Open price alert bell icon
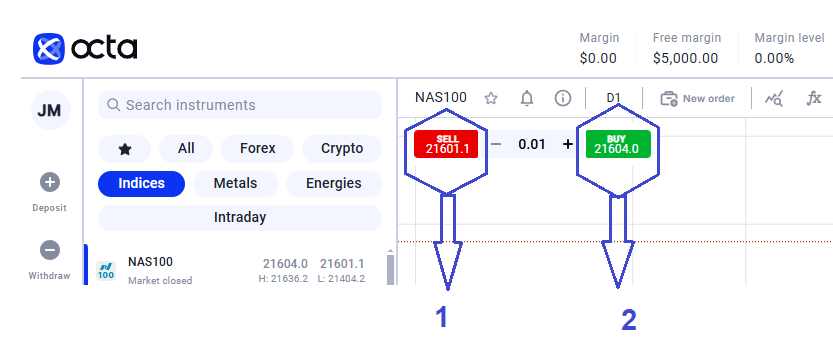Screen dimensions: 833x362 526,98
